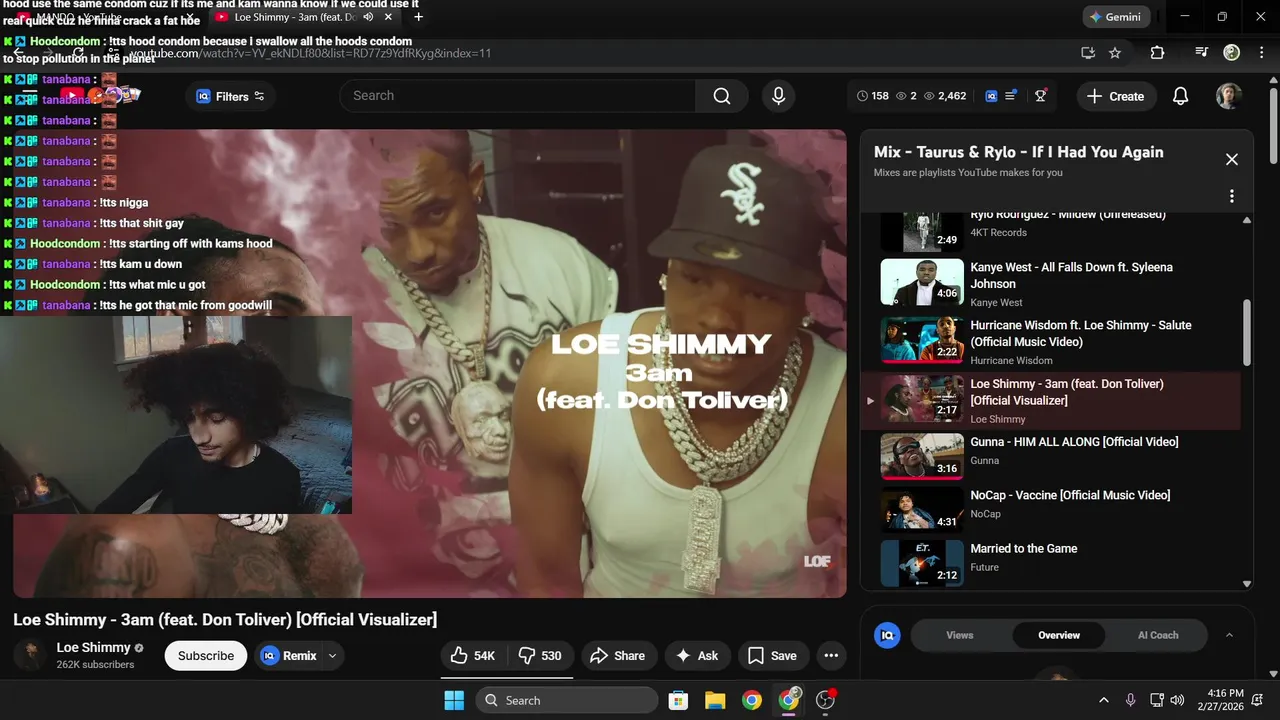Click the playlist scrollbar thumb

[1247, 333]
